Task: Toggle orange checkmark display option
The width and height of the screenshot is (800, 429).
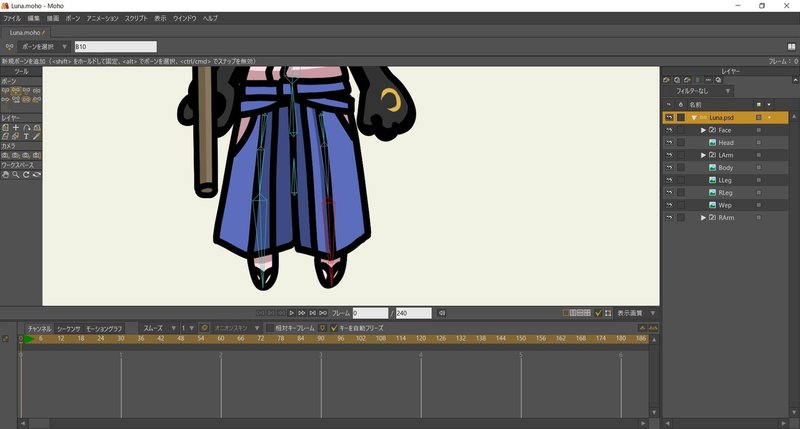Action: (x=598, y=313)
